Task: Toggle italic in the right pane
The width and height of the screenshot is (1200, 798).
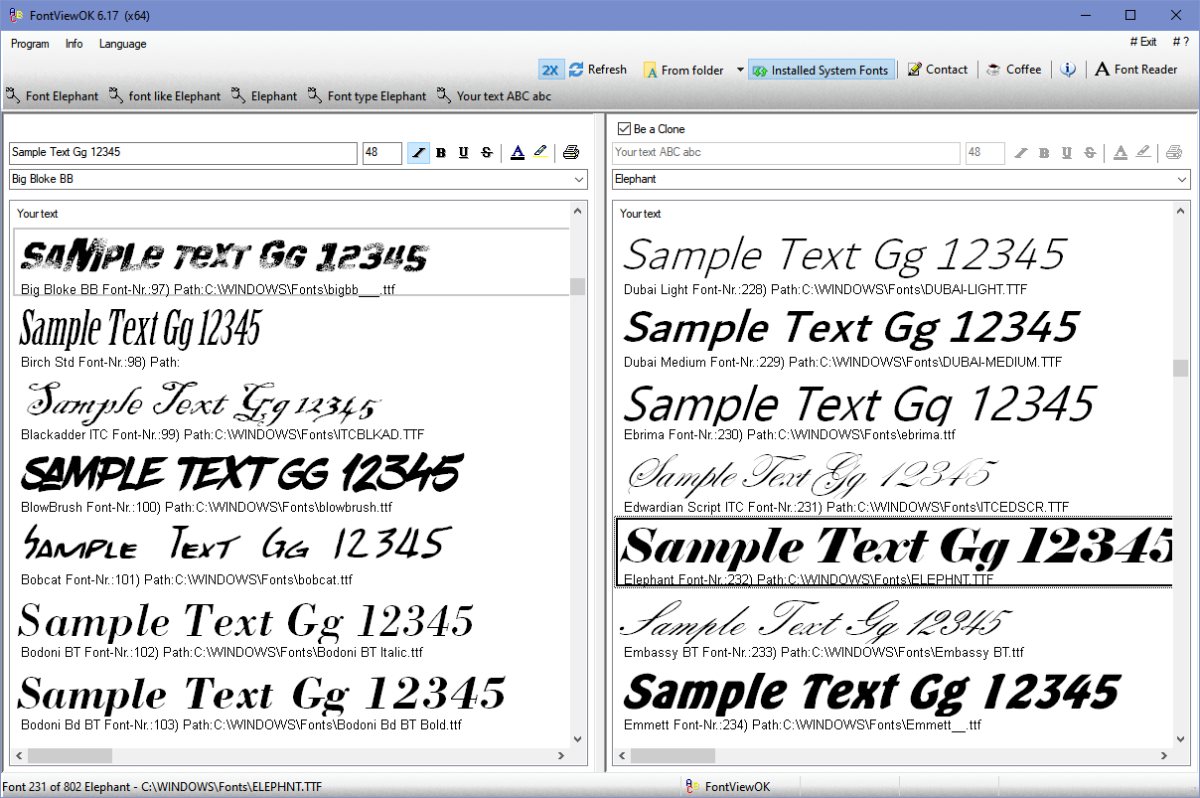Action: click(x=1021, y=153)
